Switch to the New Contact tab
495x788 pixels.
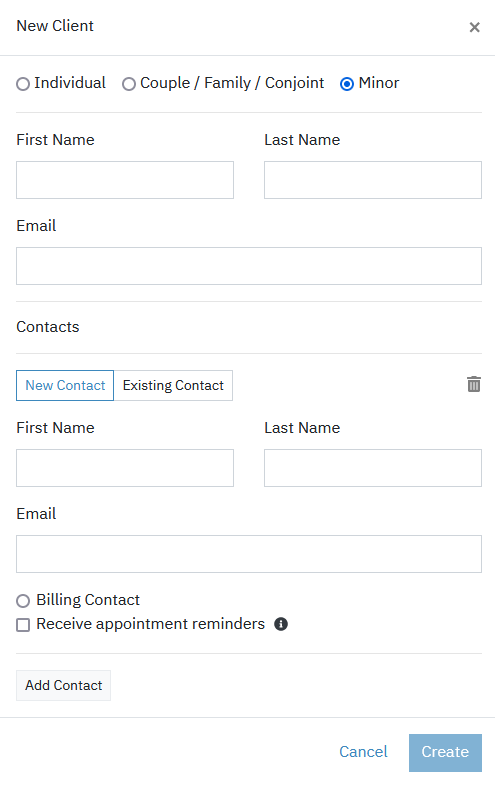click(65, 385)
